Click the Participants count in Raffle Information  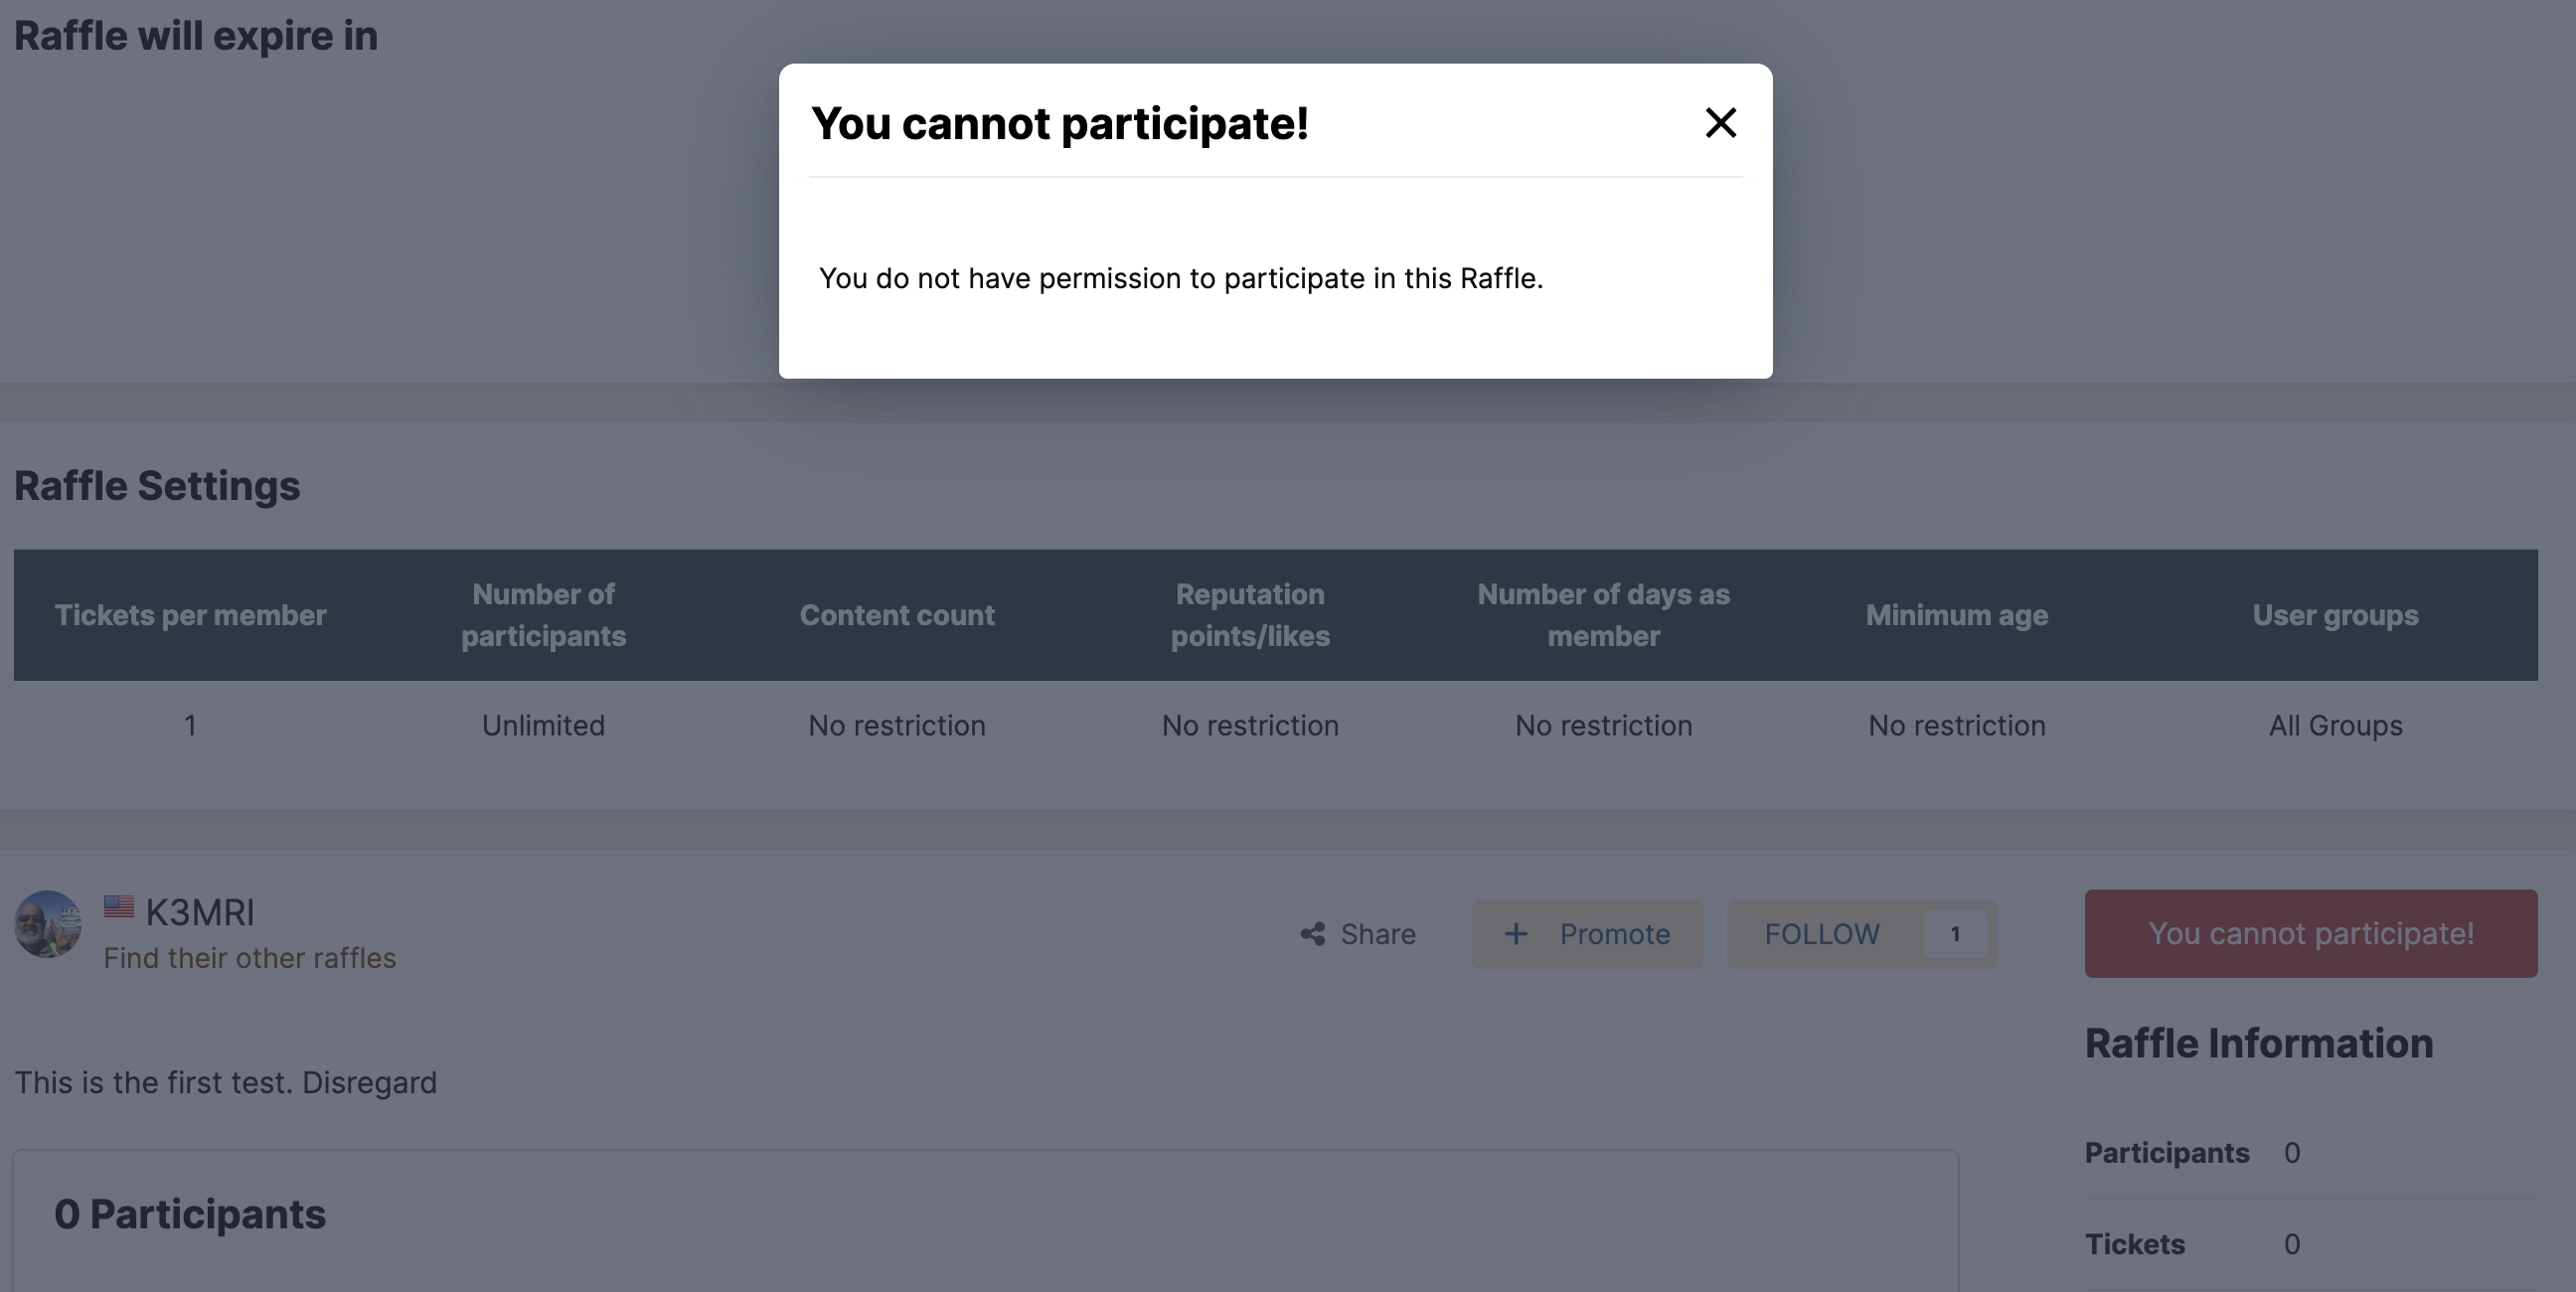coord(2292,1152)
